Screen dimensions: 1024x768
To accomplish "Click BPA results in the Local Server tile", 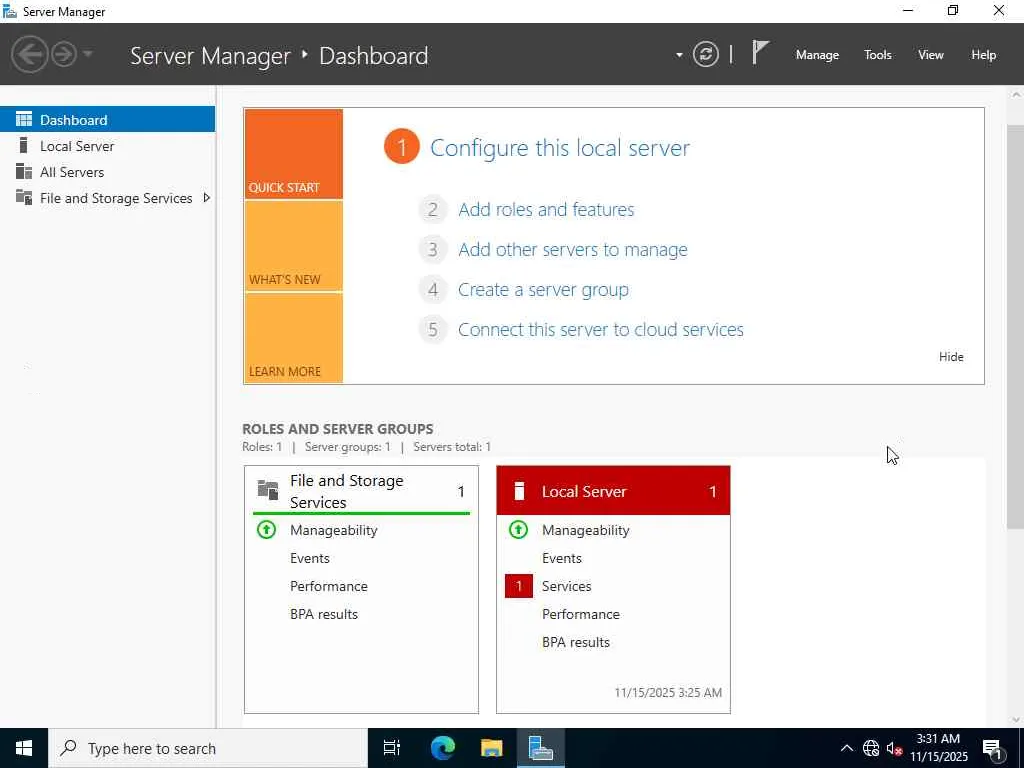I will pos(576,643).
